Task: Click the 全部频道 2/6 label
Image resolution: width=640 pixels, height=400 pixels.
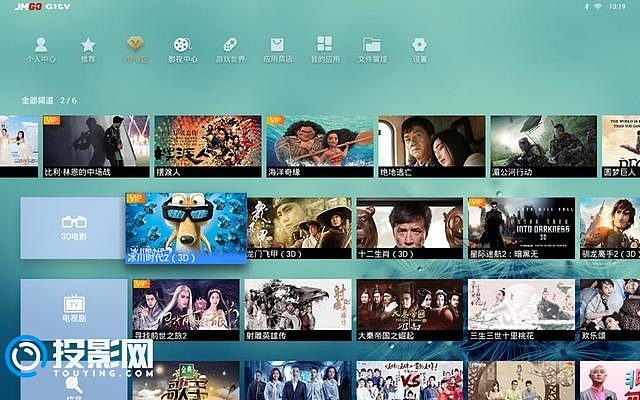Action: 49,100
